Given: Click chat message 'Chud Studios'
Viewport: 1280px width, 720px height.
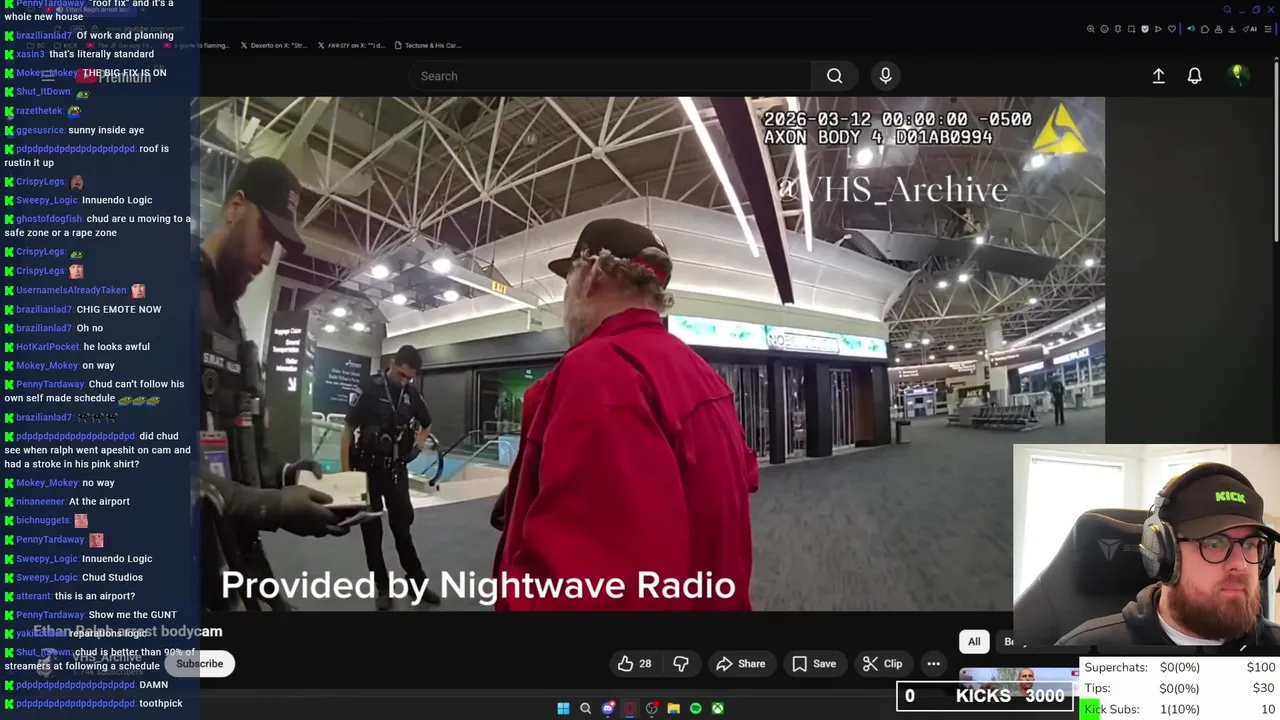Looking at the screenshot, I should pyautogui.click(x=112, y=578).
